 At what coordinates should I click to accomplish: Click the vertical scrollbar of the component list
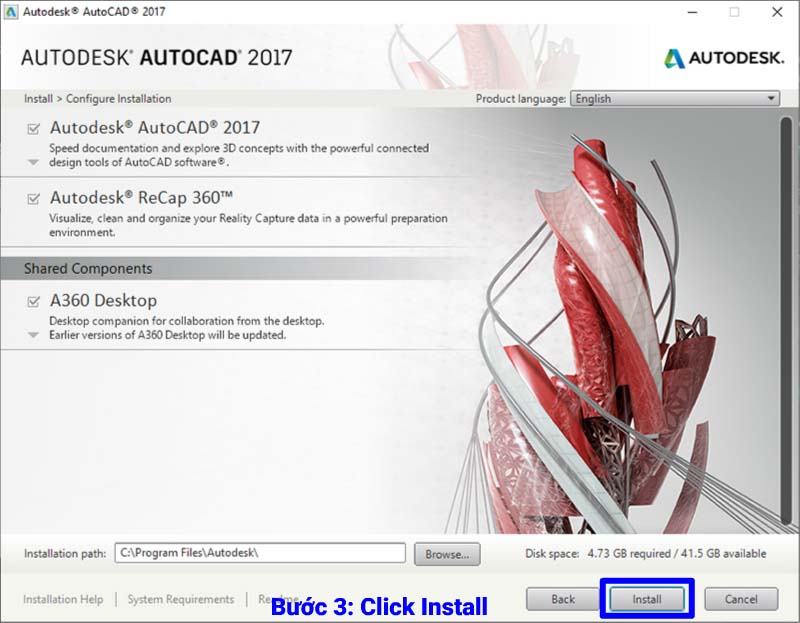(786, 321)
